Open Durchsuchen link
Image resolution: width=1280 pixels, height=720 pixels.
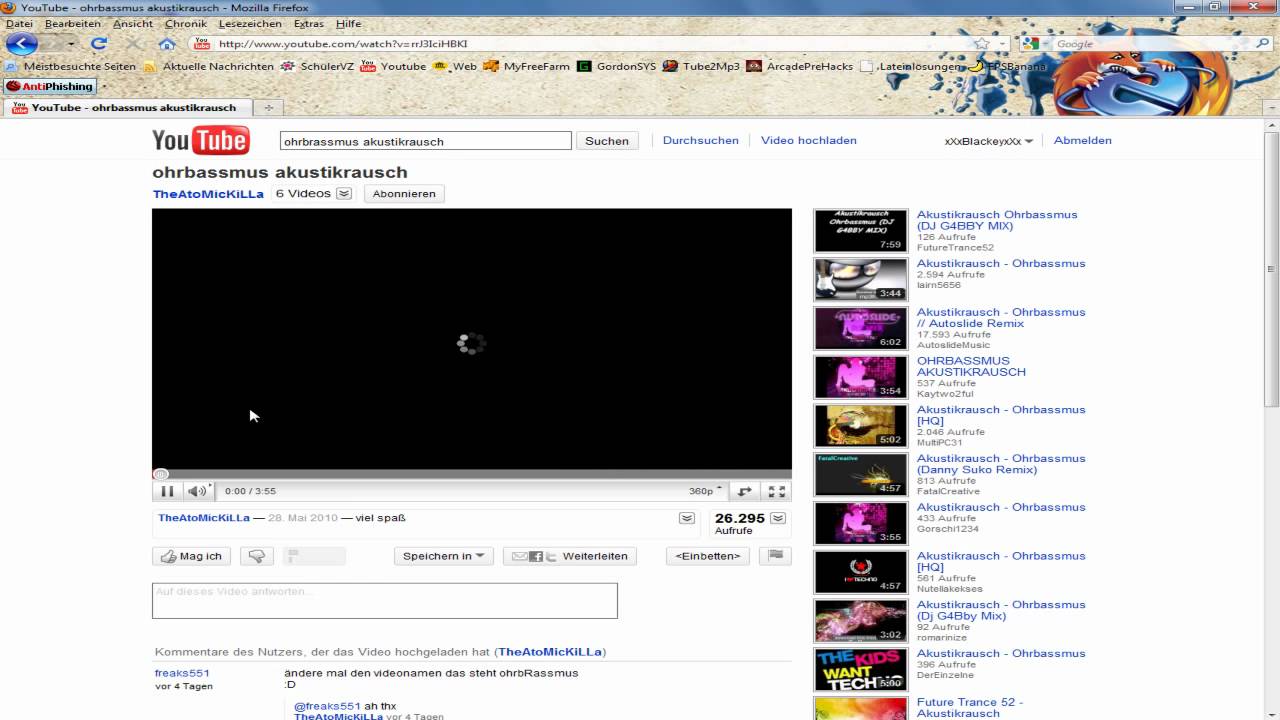[701, 140]
